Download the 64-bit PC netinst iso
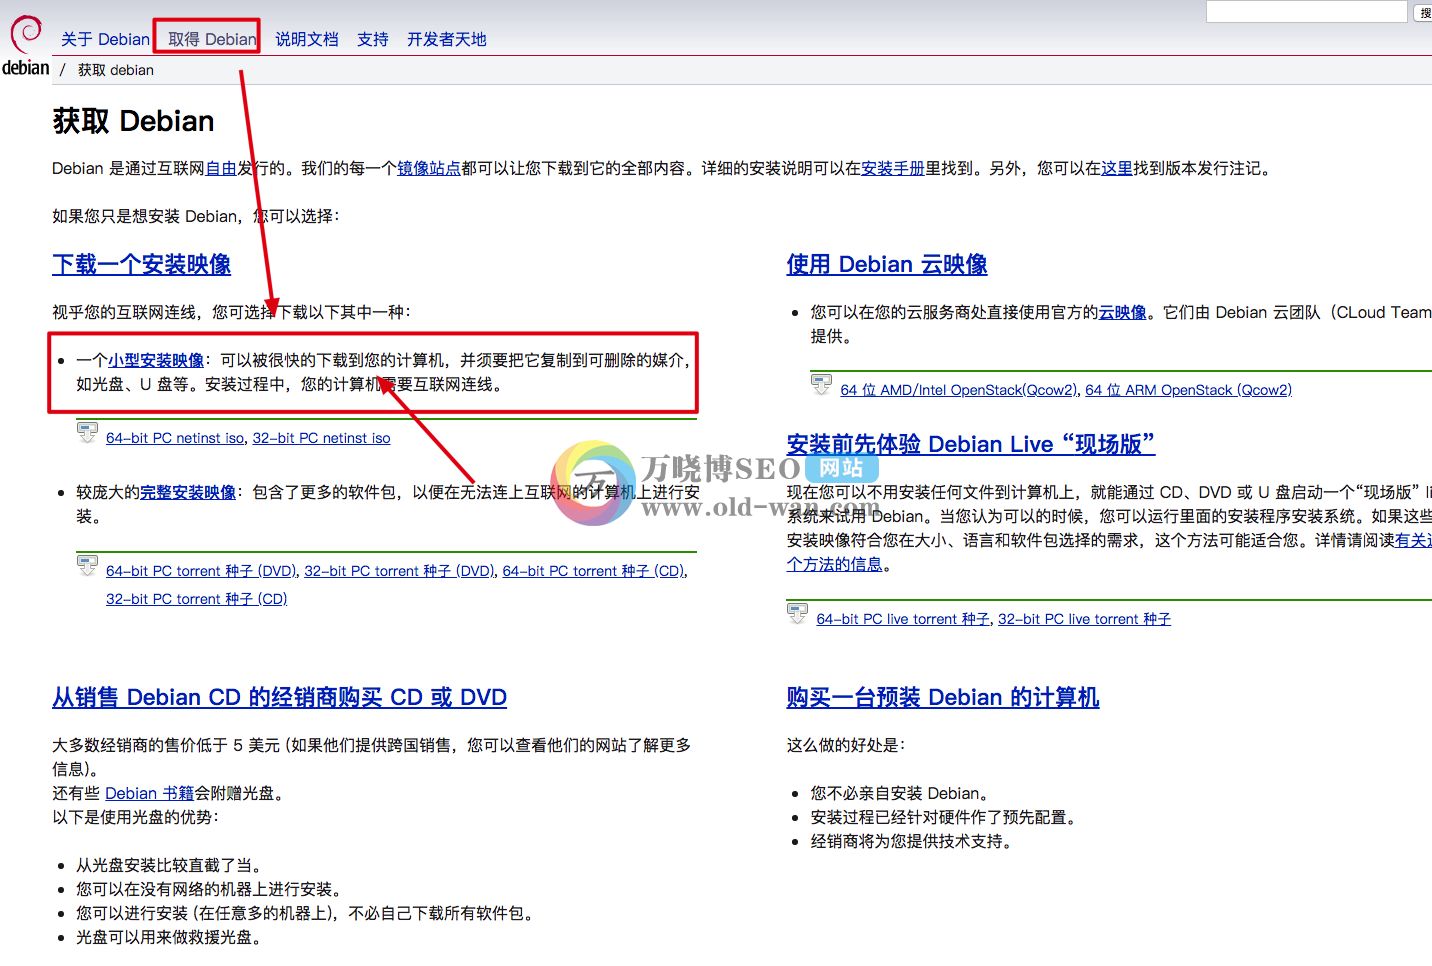The width and height of the screenshot is (1432, 966). coord(175,438)
